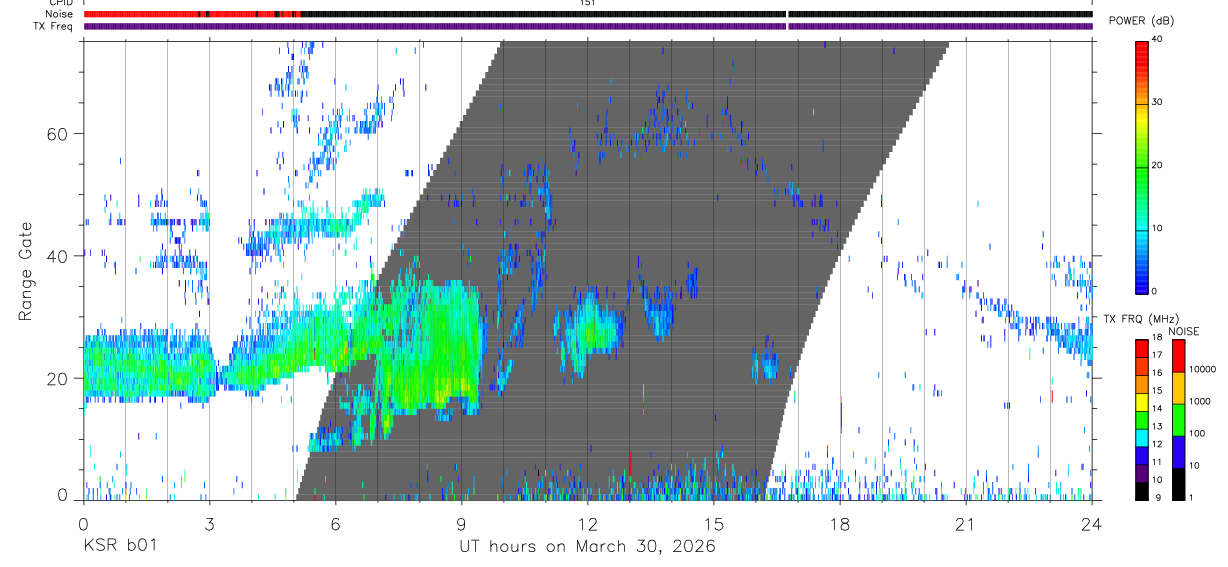Click the red segment of the NOISE colorbar

pyautogui.click(x=1178, y=356)
